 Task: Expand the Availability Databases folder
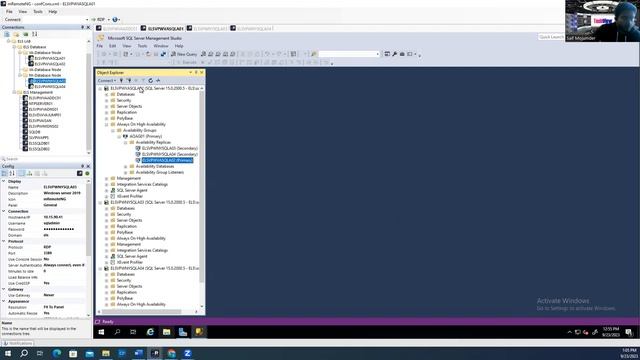click(126, 167)
